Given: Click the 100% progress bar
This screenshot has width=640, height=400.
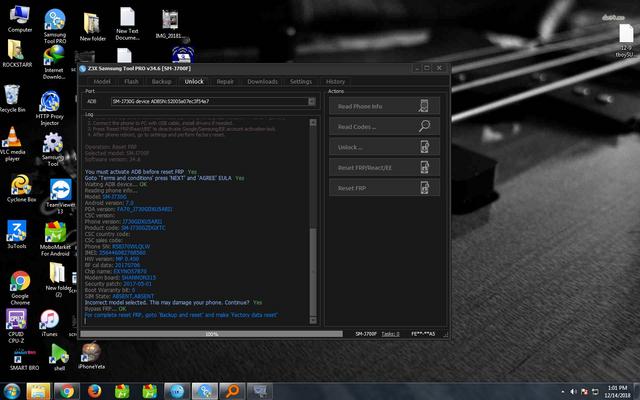Looking at the screenshot, I should (211, 334).
